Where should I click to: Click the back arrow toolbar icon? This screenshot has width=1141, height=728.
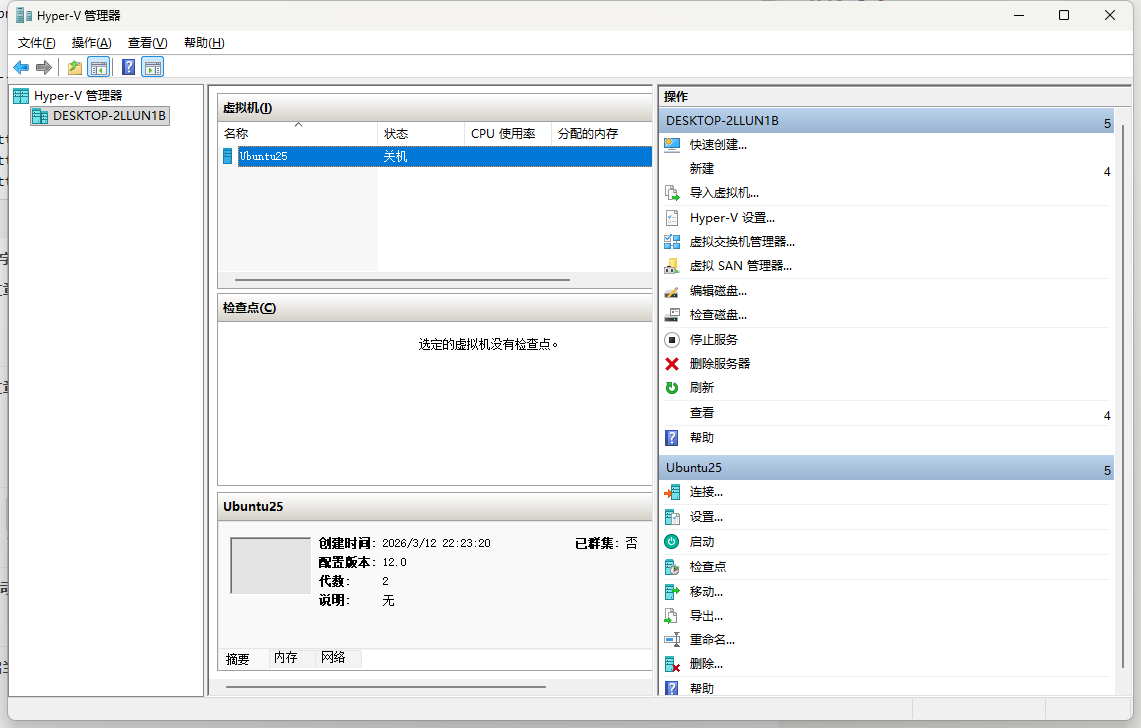click(x=21, y=67)
